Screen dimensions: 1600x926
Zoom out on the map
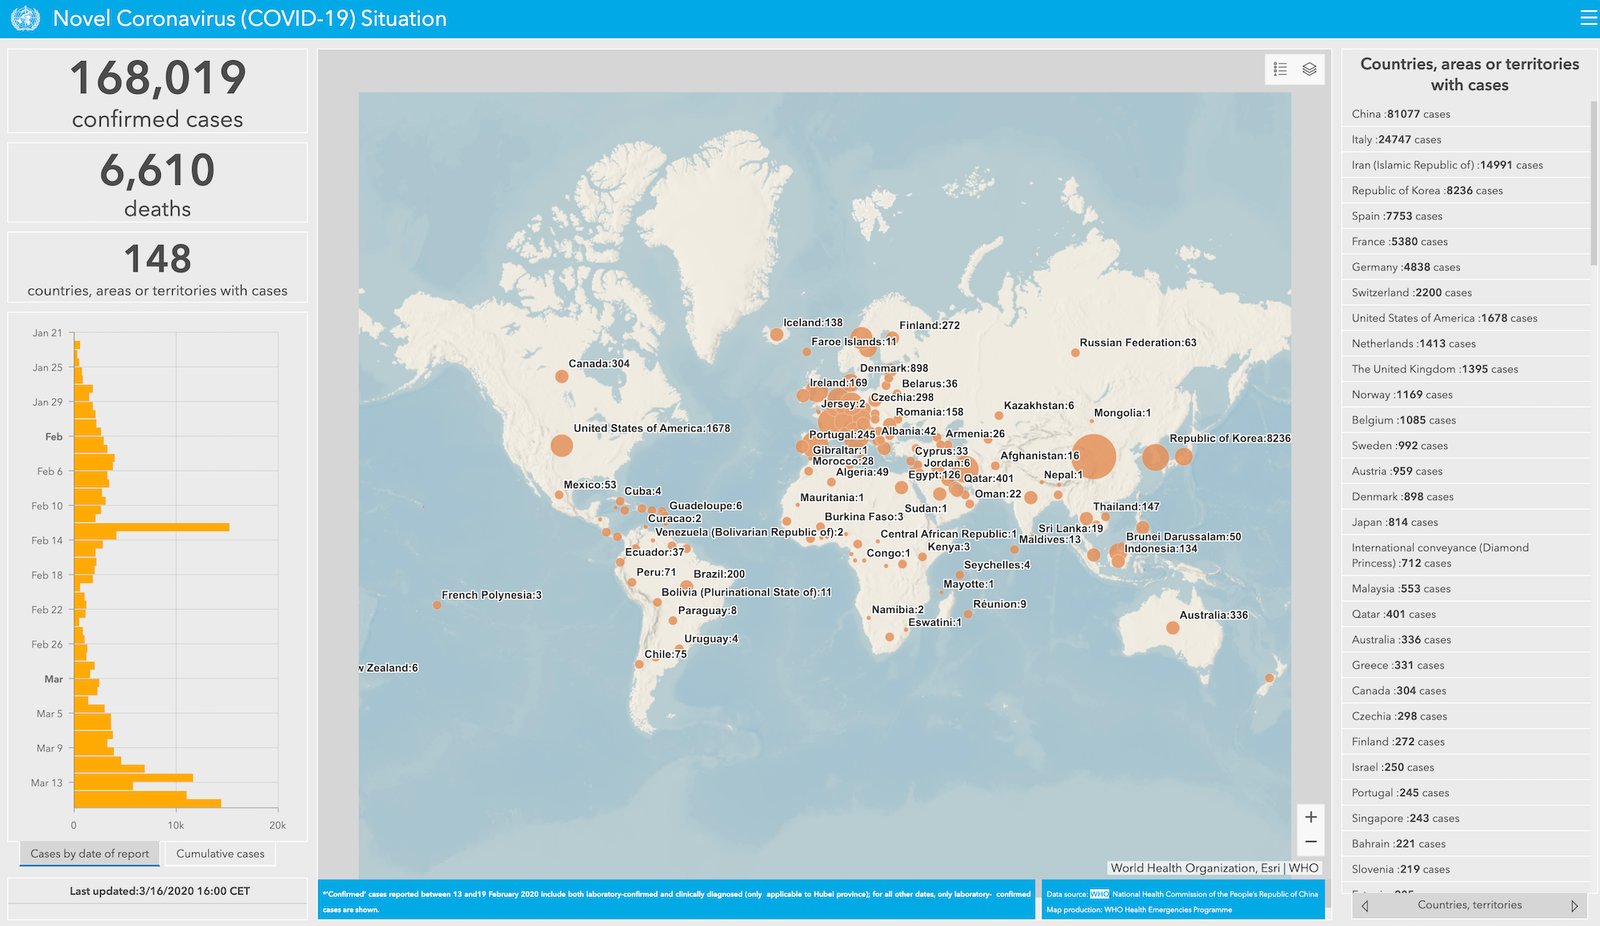1310,842
